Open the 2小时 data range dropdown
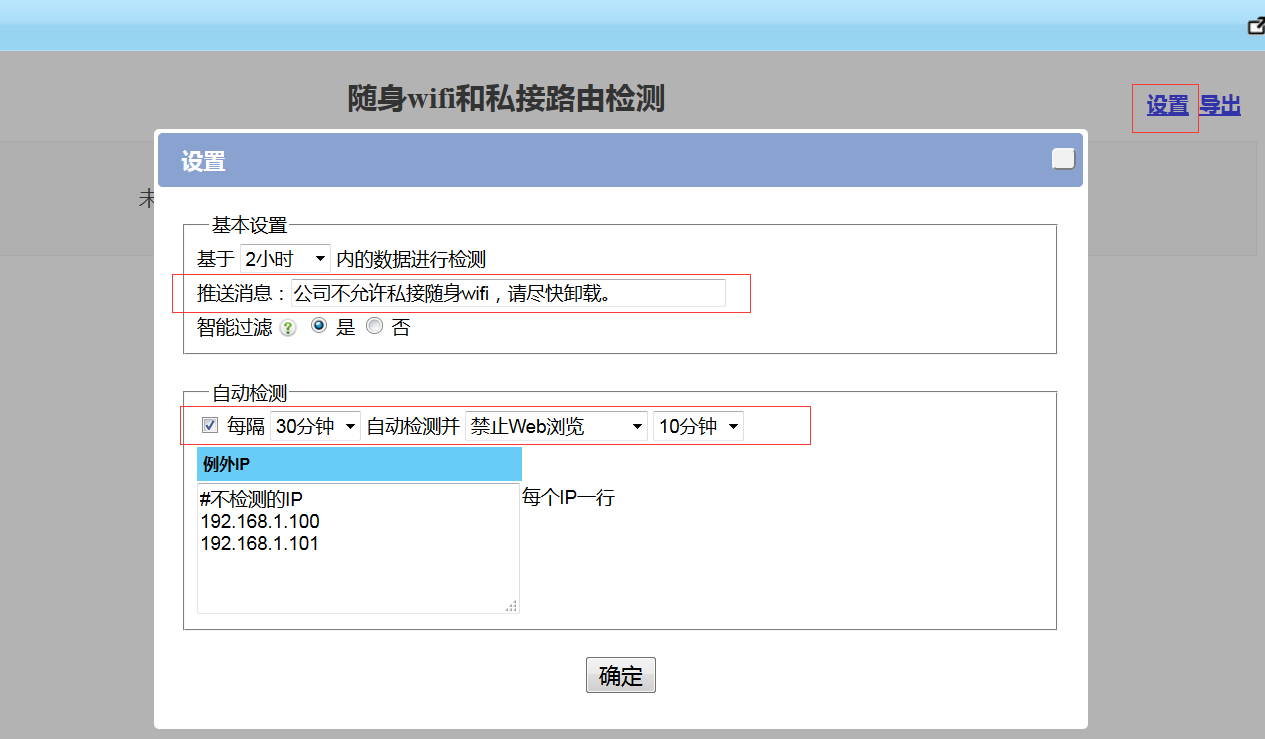The width and height of the screenshot is (1265, 739). tap(285, 259)
